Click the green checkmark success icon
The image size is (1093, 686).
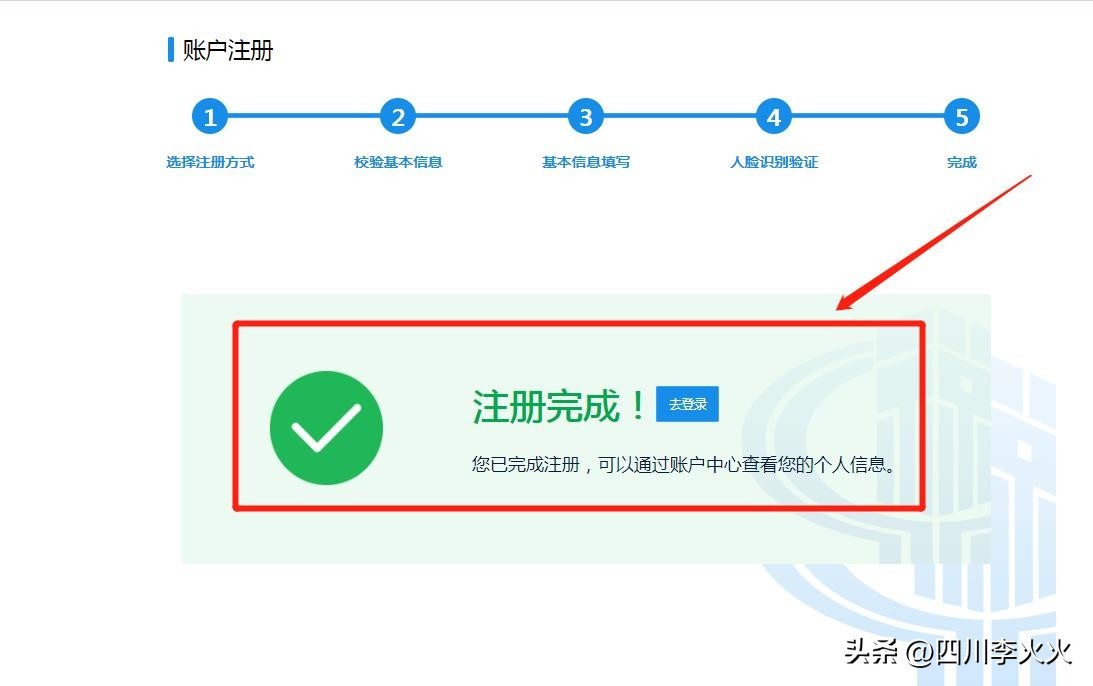coord(326,427)
